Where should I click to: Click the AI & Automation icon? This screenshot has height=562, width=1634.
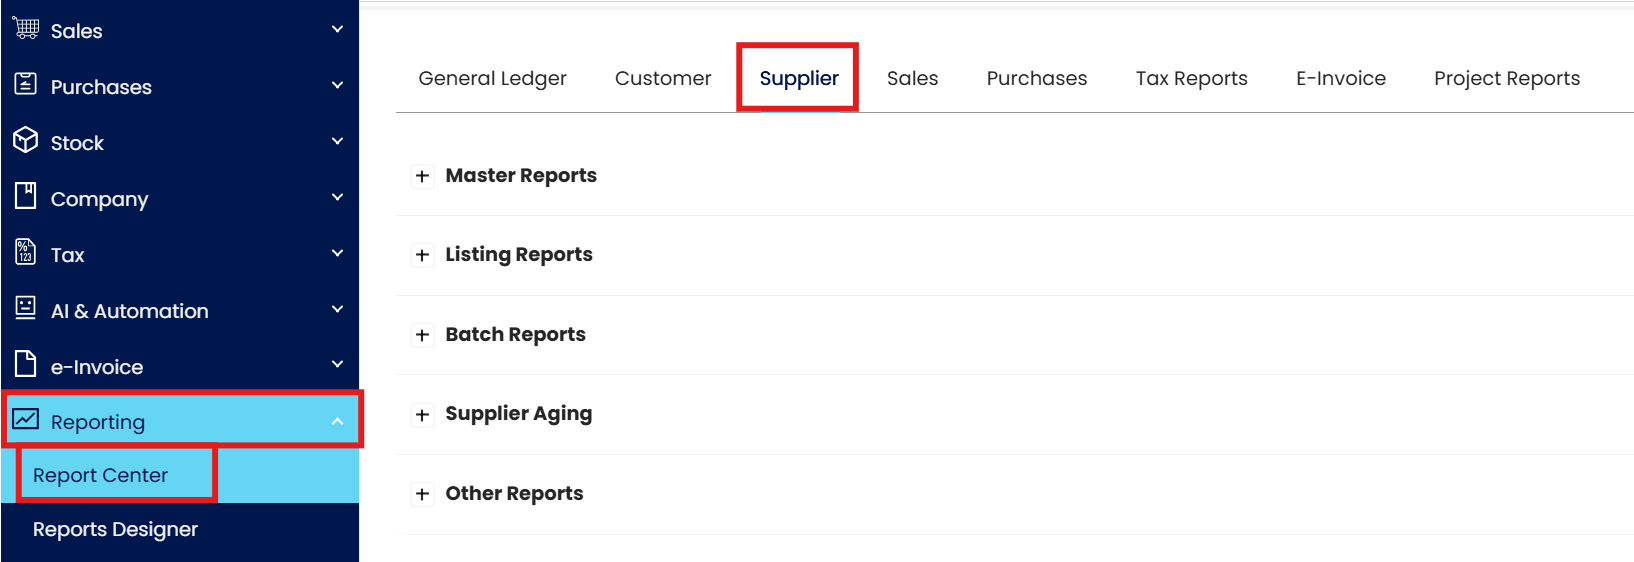[x=26, y=308]
